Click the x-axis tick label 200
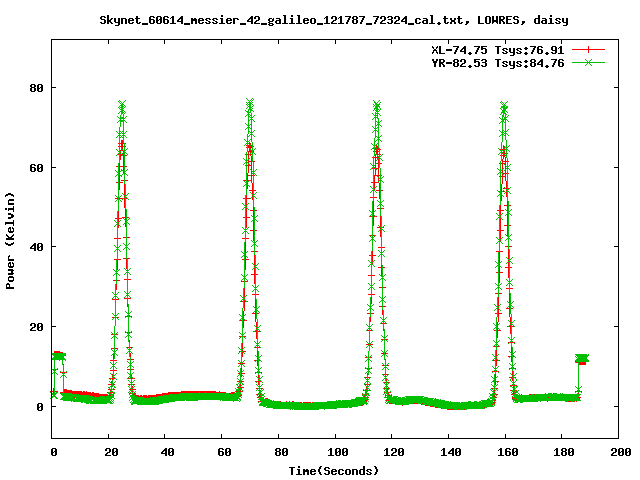This screenshot has width=640, height=480. click(x=620, y=452)
